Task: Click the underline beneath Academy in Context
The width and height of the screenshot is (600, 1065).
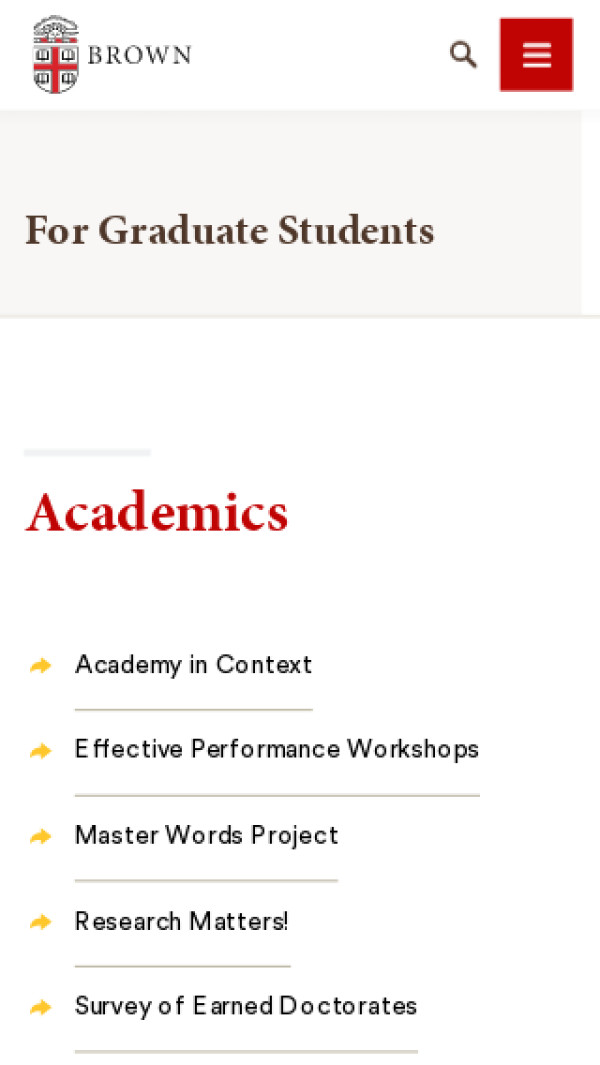Action: point(193,710)
